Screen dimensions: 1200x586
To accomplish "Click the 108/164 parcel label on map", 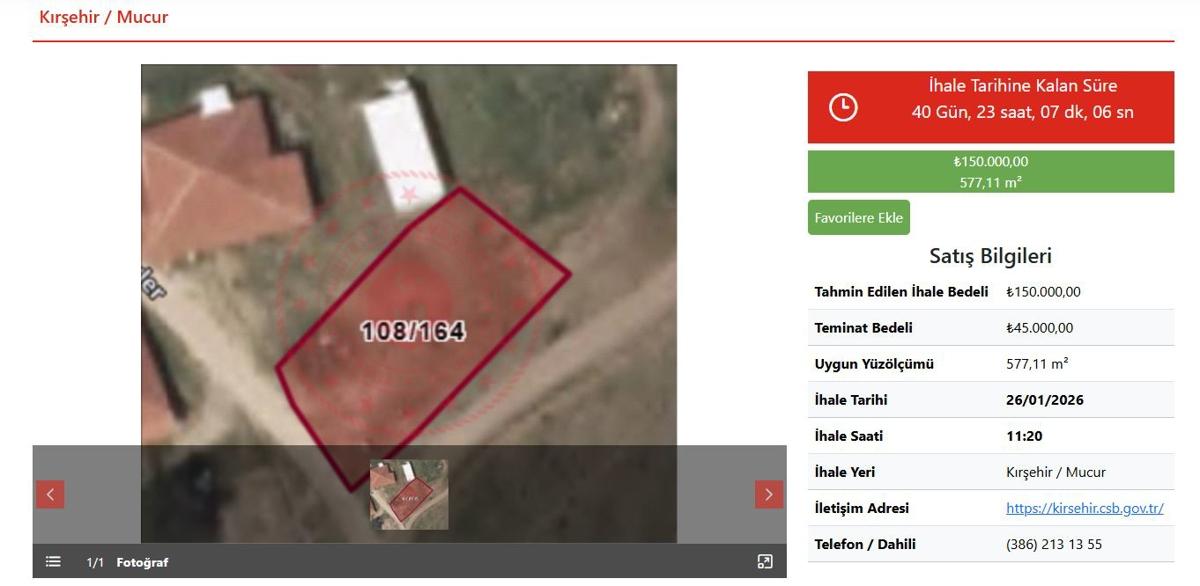I will pos(412,330).
